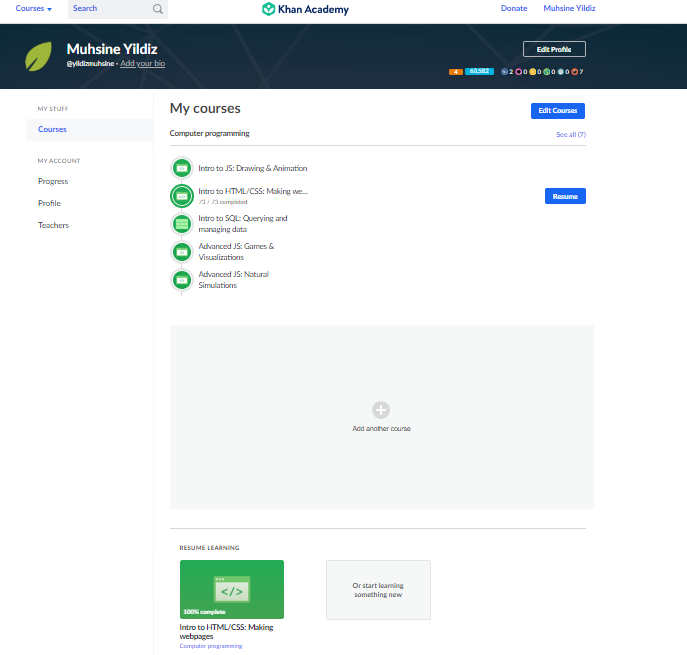
Task: Click the Computer programming section heading
Action: (209, 133)
